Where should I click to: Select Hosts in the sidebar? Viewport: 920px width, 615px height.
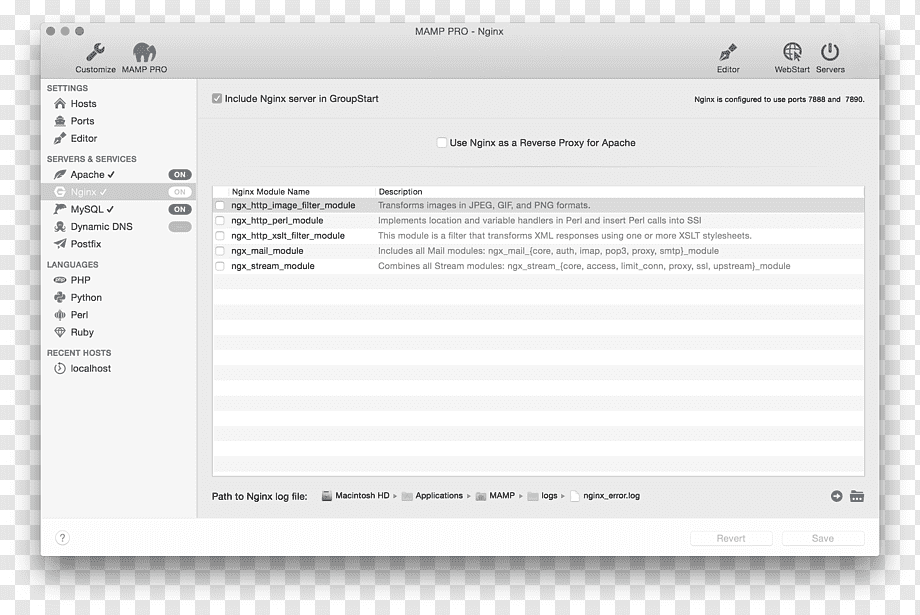click(x=83, y=104)
